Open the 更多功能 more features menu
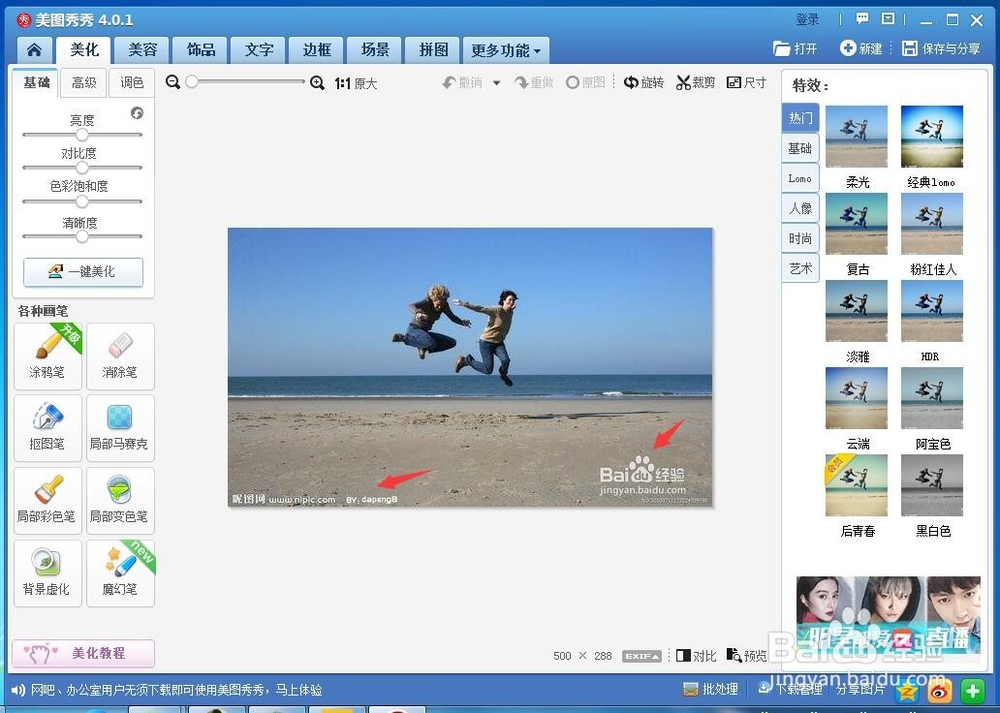The width and height of the screenshot is (1000, 713). (x=505, y=49)
